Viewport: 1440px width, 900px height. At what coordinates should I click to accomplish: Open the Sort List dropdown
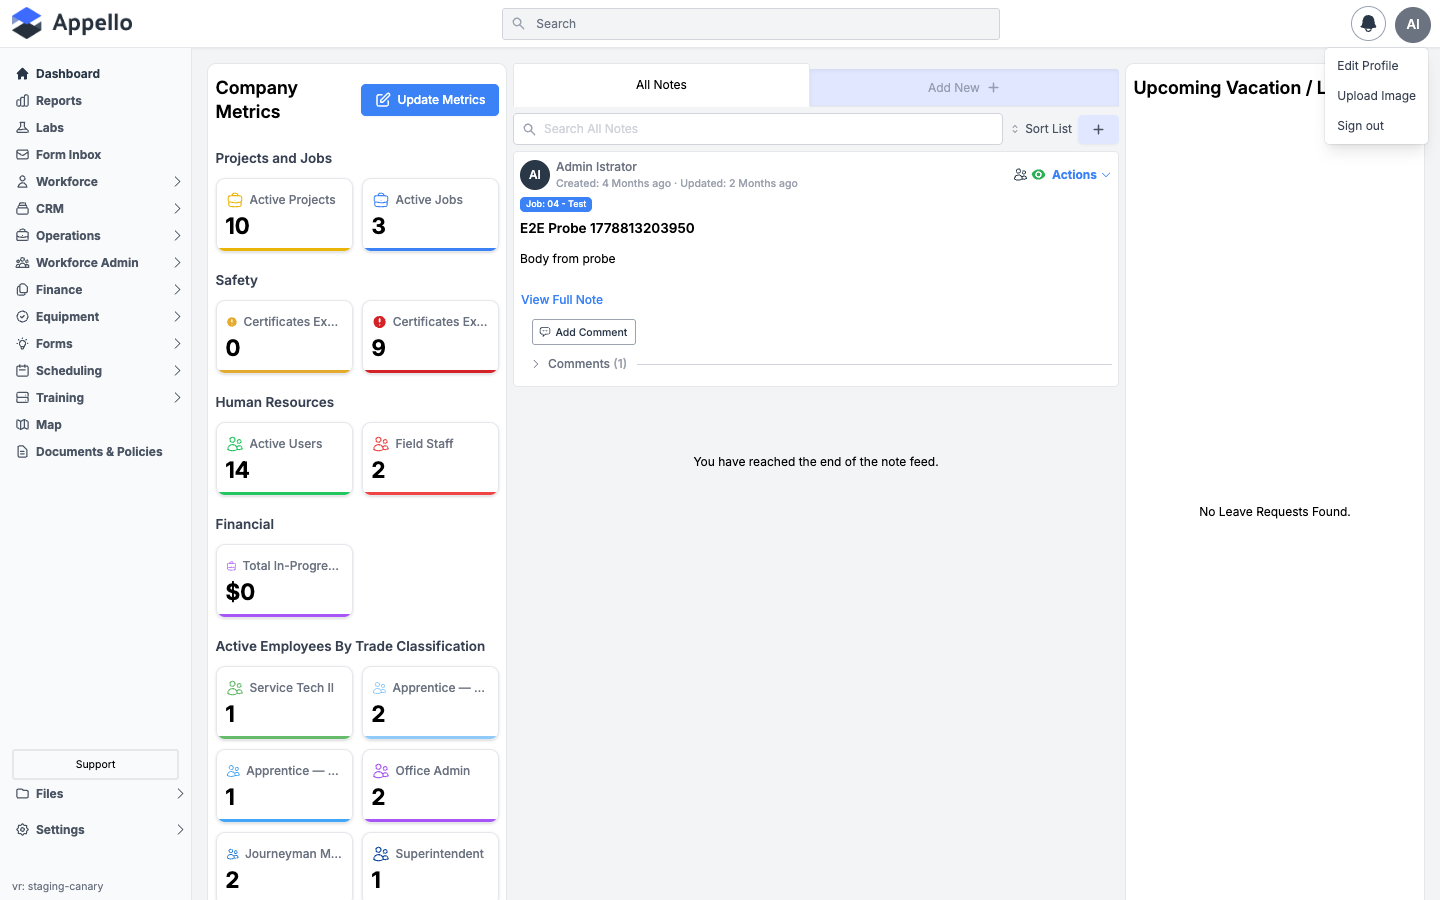pyautogui.click(x=1041, y=129)
